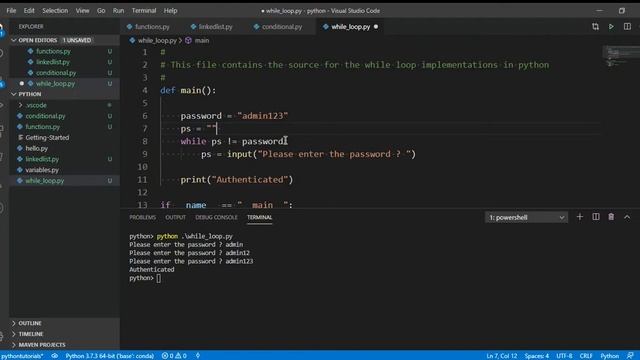Expand the Timeline section
Image resolution: width=640 pixels, height=360 pixels.
point(31,334)
